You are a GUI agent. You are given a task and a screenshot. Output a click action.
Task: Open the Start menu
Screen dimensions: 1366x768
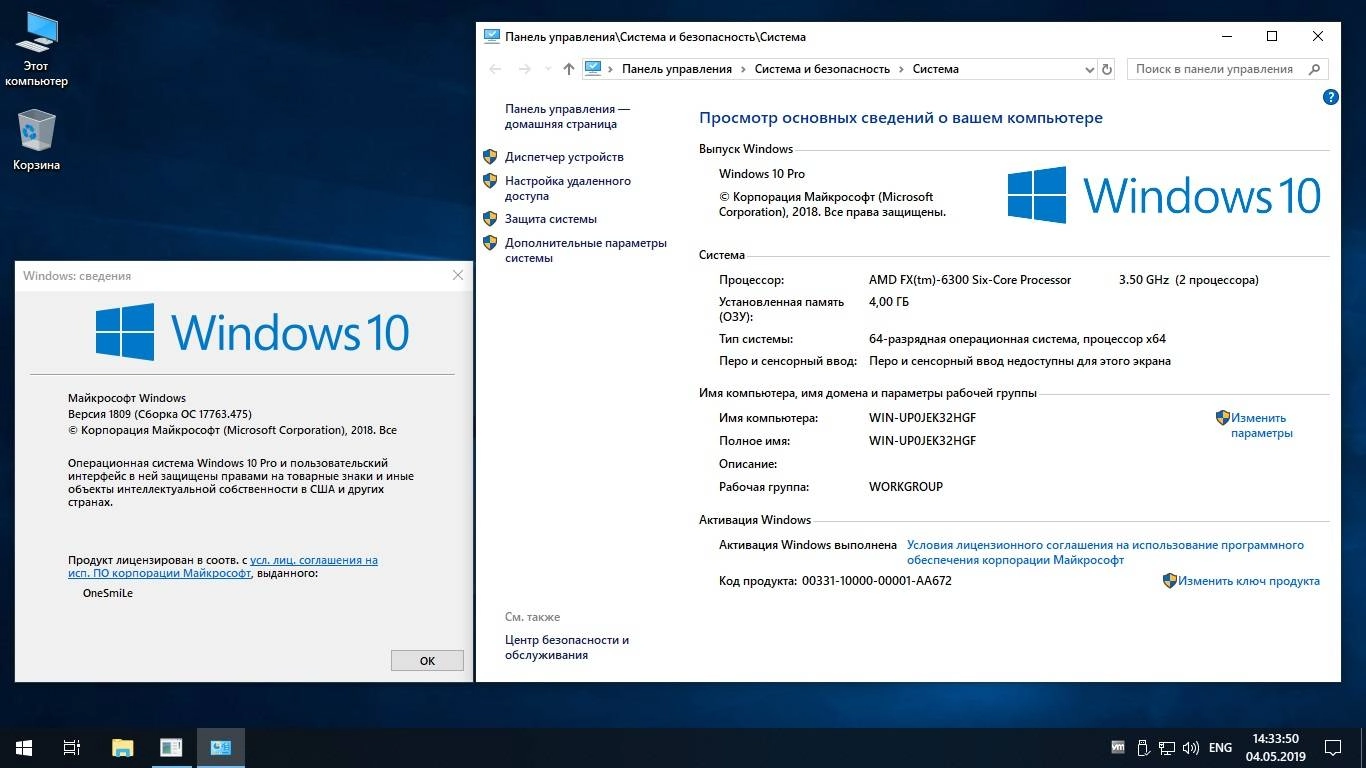pos(23,747)
